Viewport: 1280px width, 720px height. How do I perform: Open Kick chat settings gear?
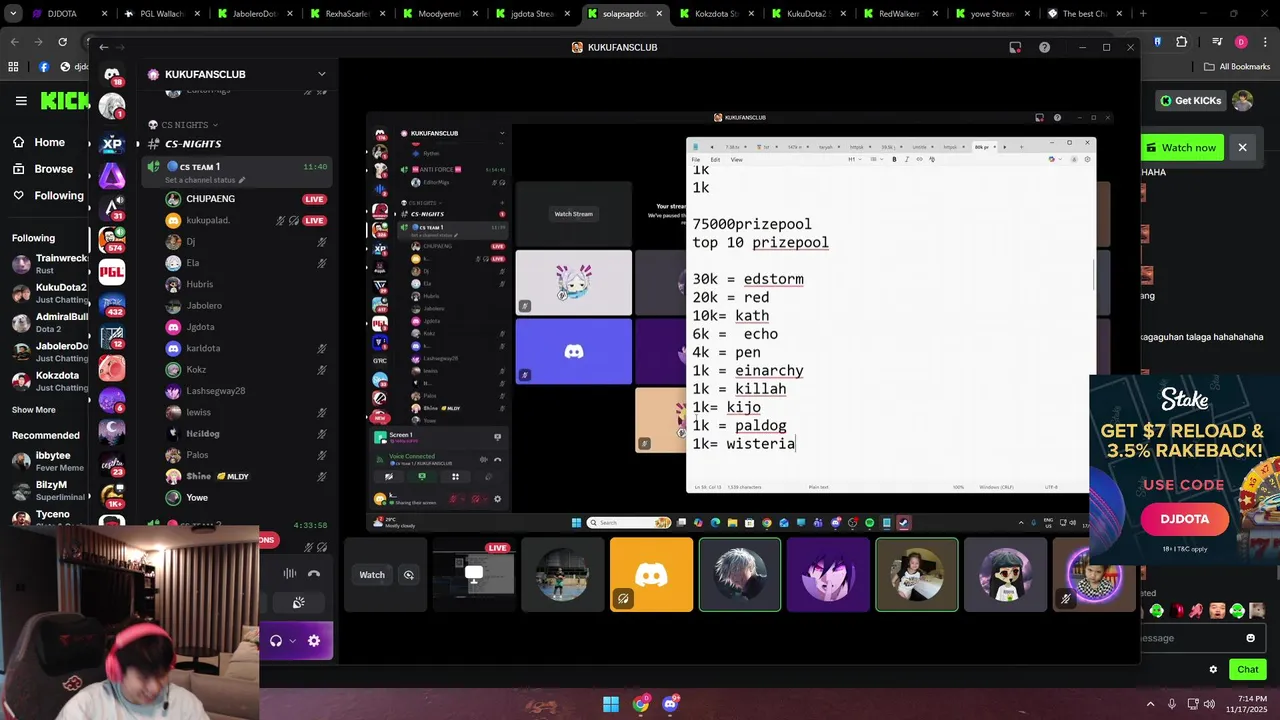tap(1213, 670)
